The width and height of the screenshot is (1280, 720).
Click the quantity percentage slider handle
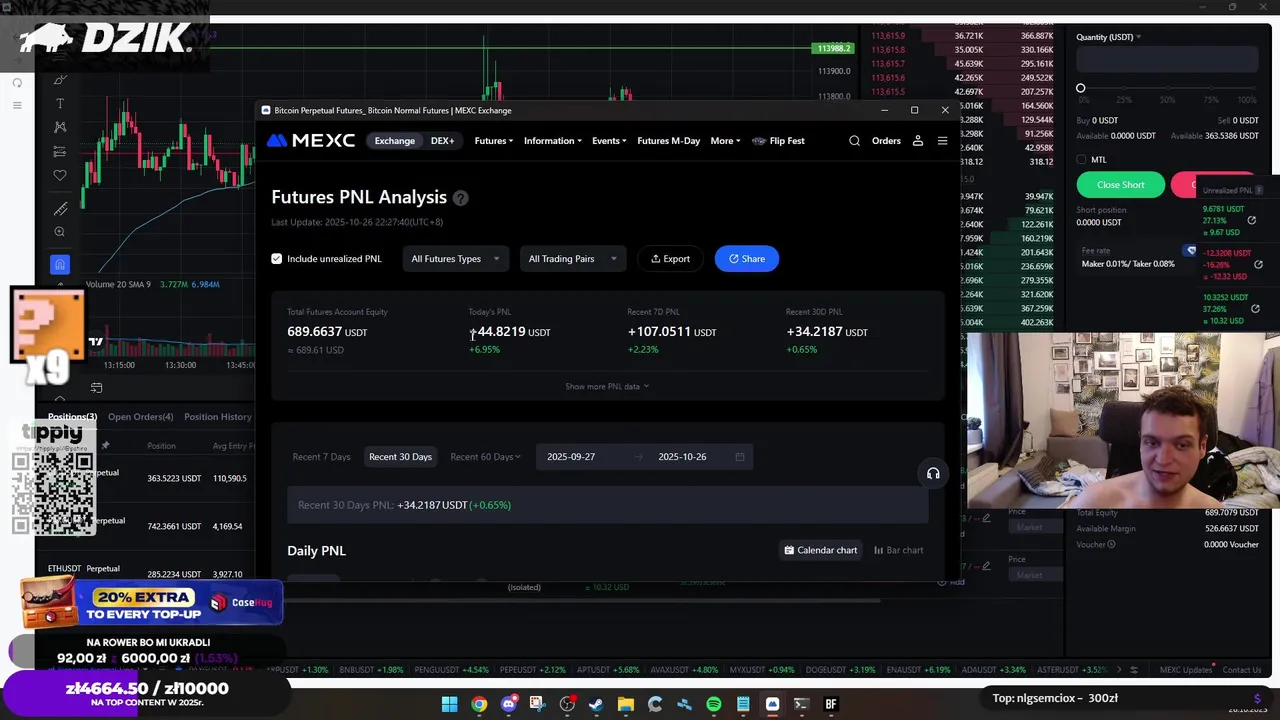[x=1080, y=89]
